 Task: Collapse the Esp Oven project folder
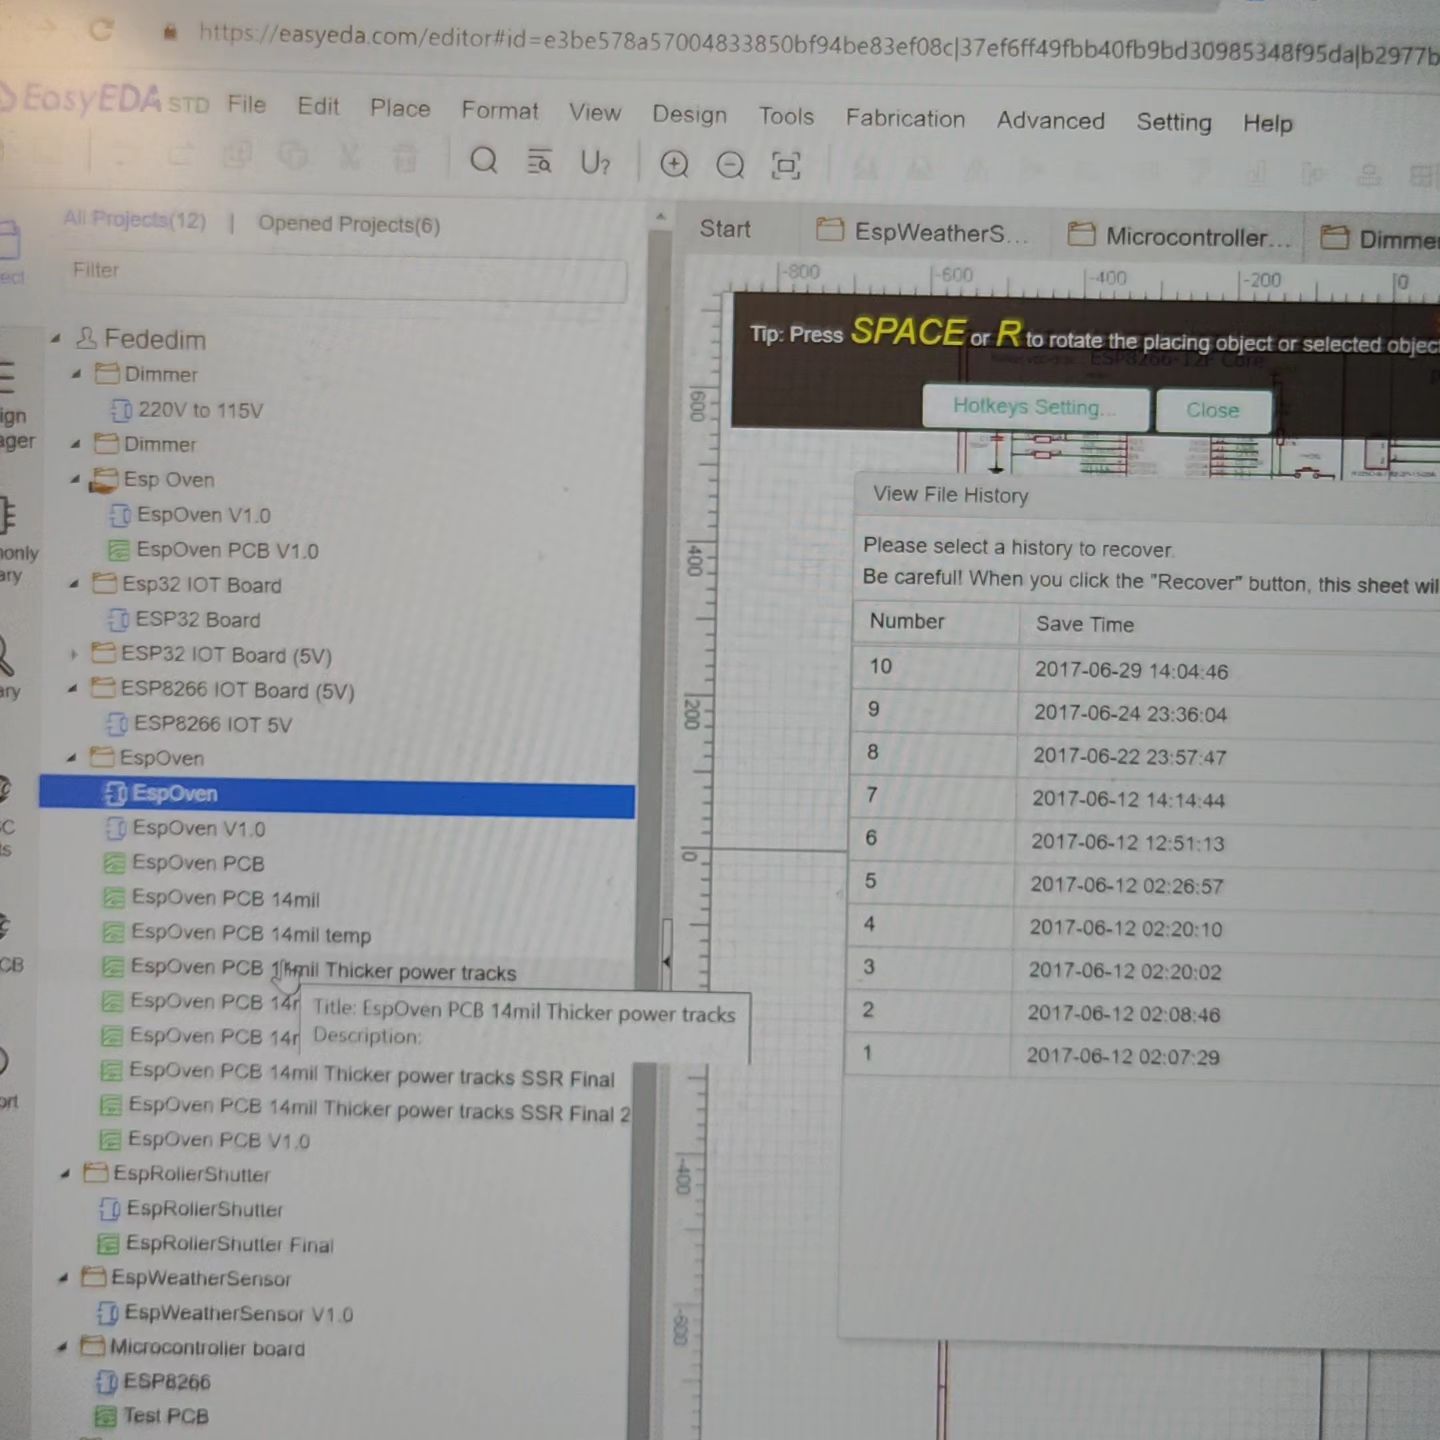point(75,479)
